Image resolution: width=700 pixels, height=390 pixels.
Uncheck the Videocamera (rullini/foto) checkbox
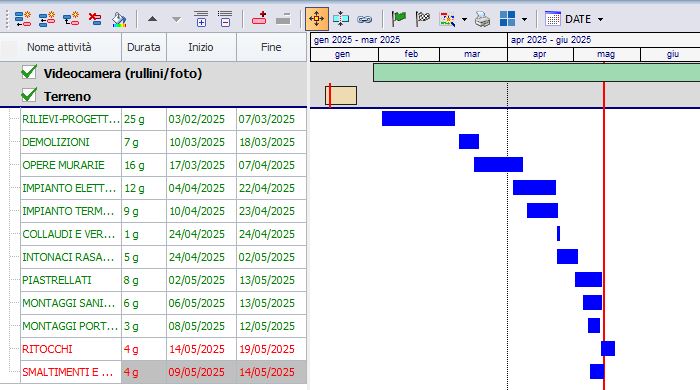(29, 72)
